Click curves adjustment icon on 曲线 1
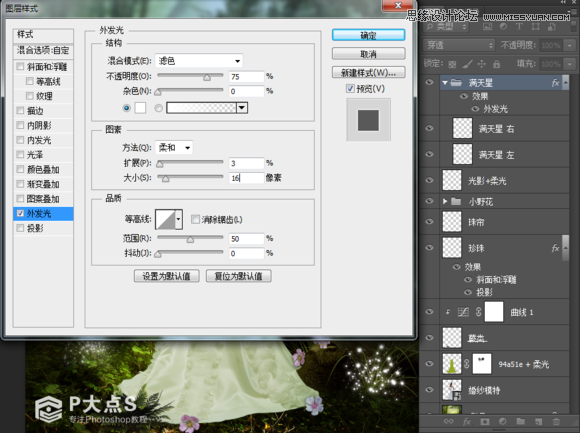 click(463, 312)
